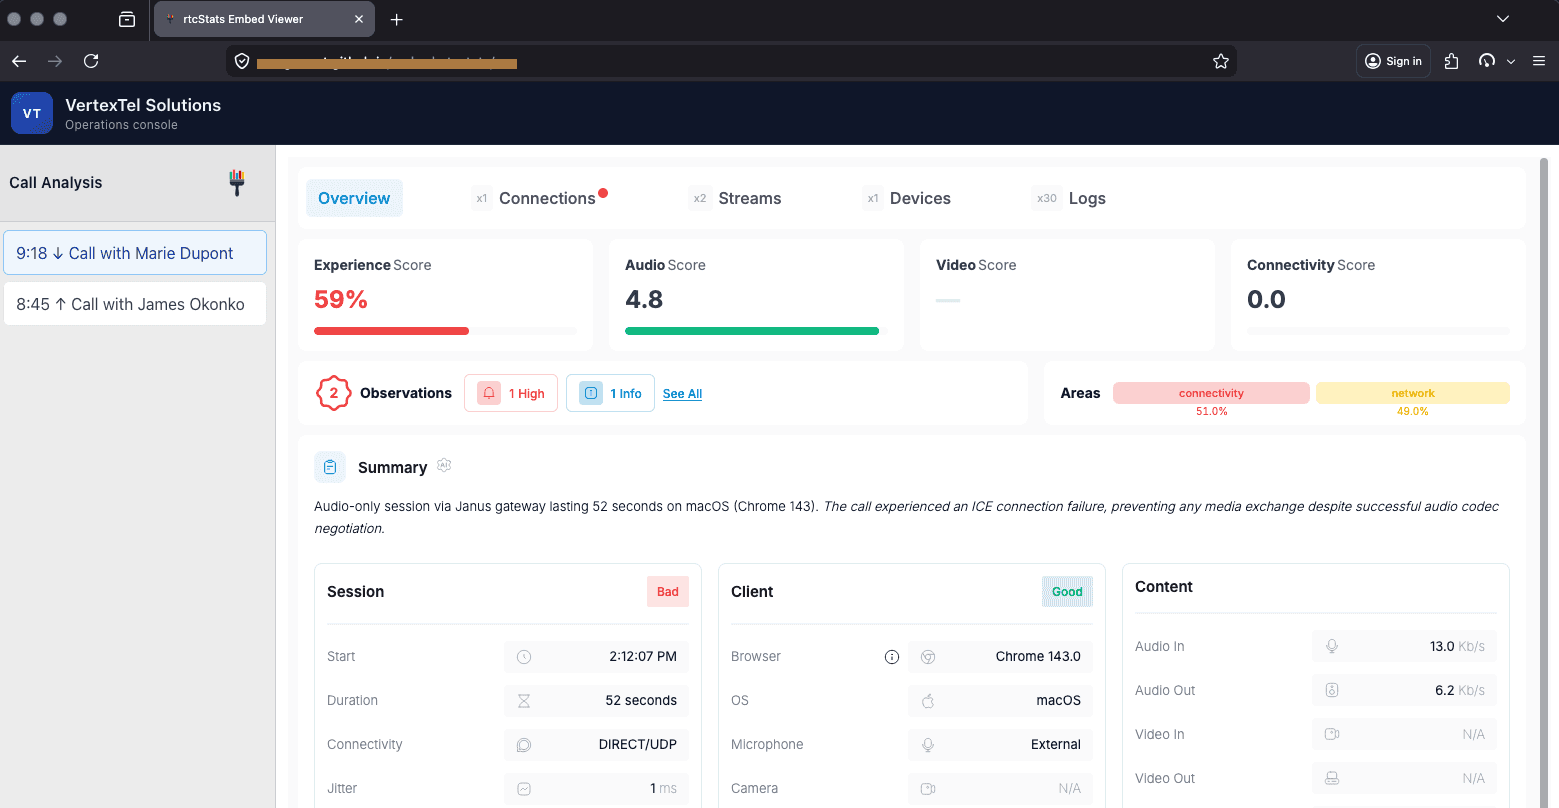Click the speedometer icon in browser toolbar
Screen dimensions: 1559x808
coord(1487,61)
